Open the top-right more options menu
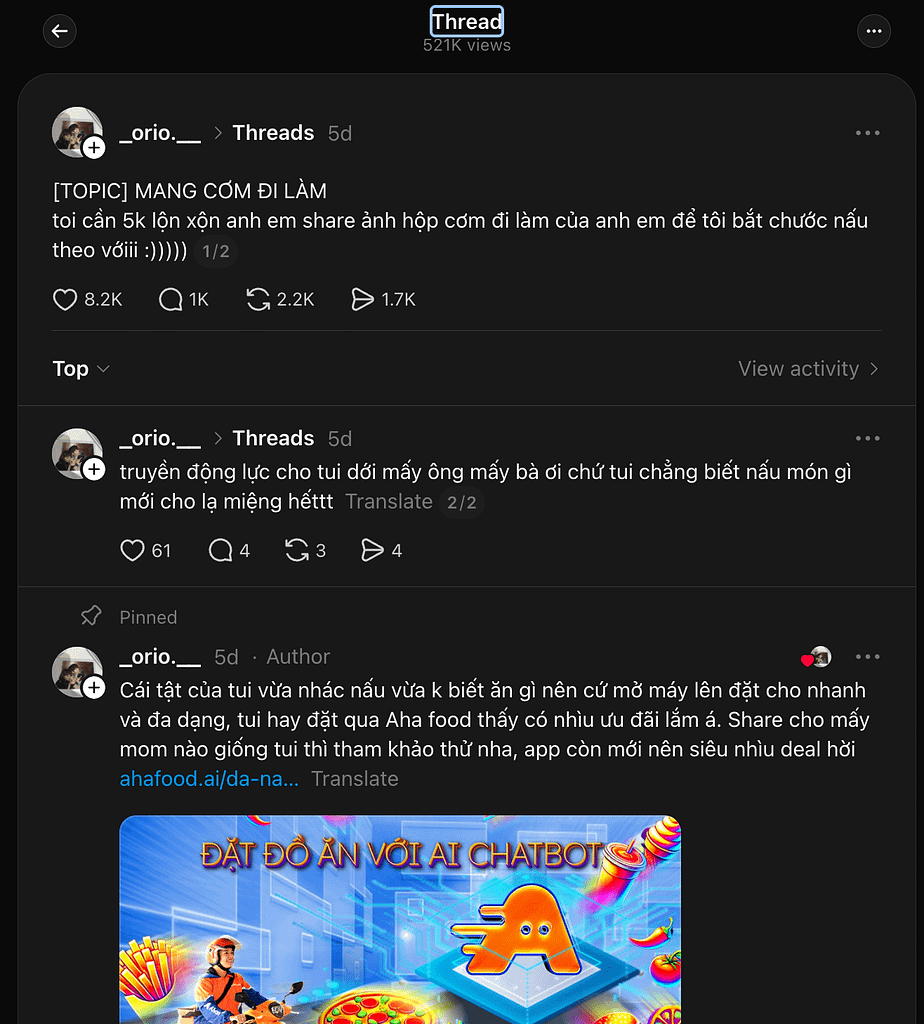This screenshot has width=924, height=1024. 874,31
